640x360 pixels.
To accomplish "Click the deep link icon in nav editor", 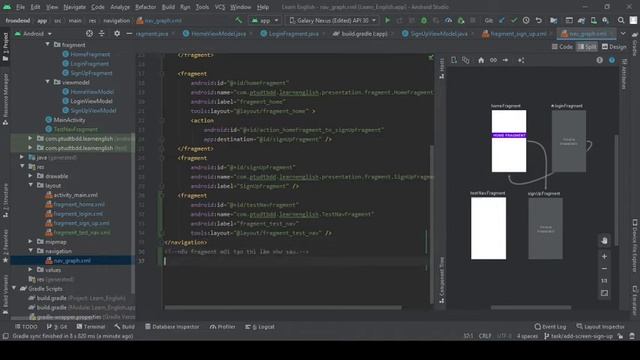I will pos(493,60).
